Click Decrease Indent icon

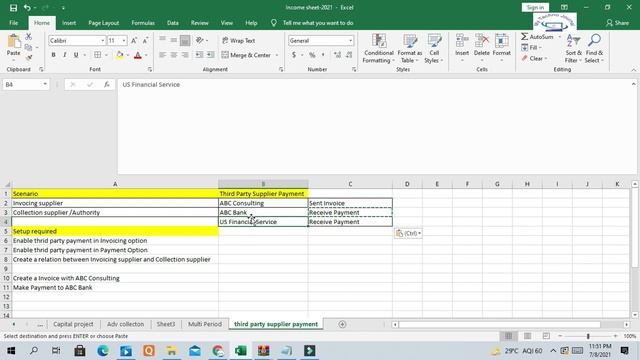click(199, 55)
